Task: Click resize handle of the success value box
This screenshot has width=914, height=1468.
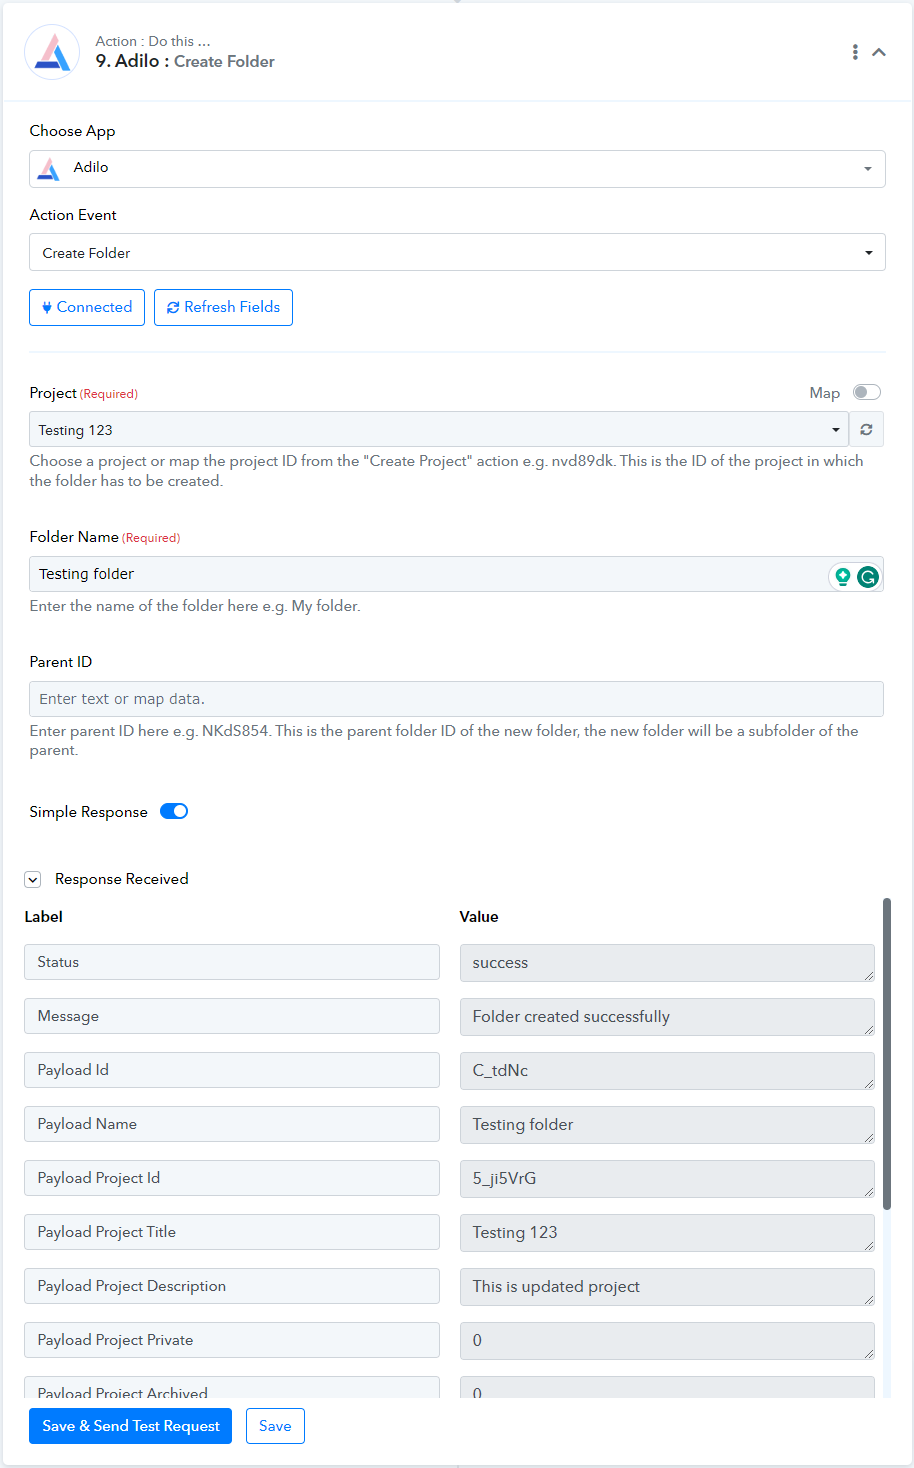Action: (x=868, y=975)
